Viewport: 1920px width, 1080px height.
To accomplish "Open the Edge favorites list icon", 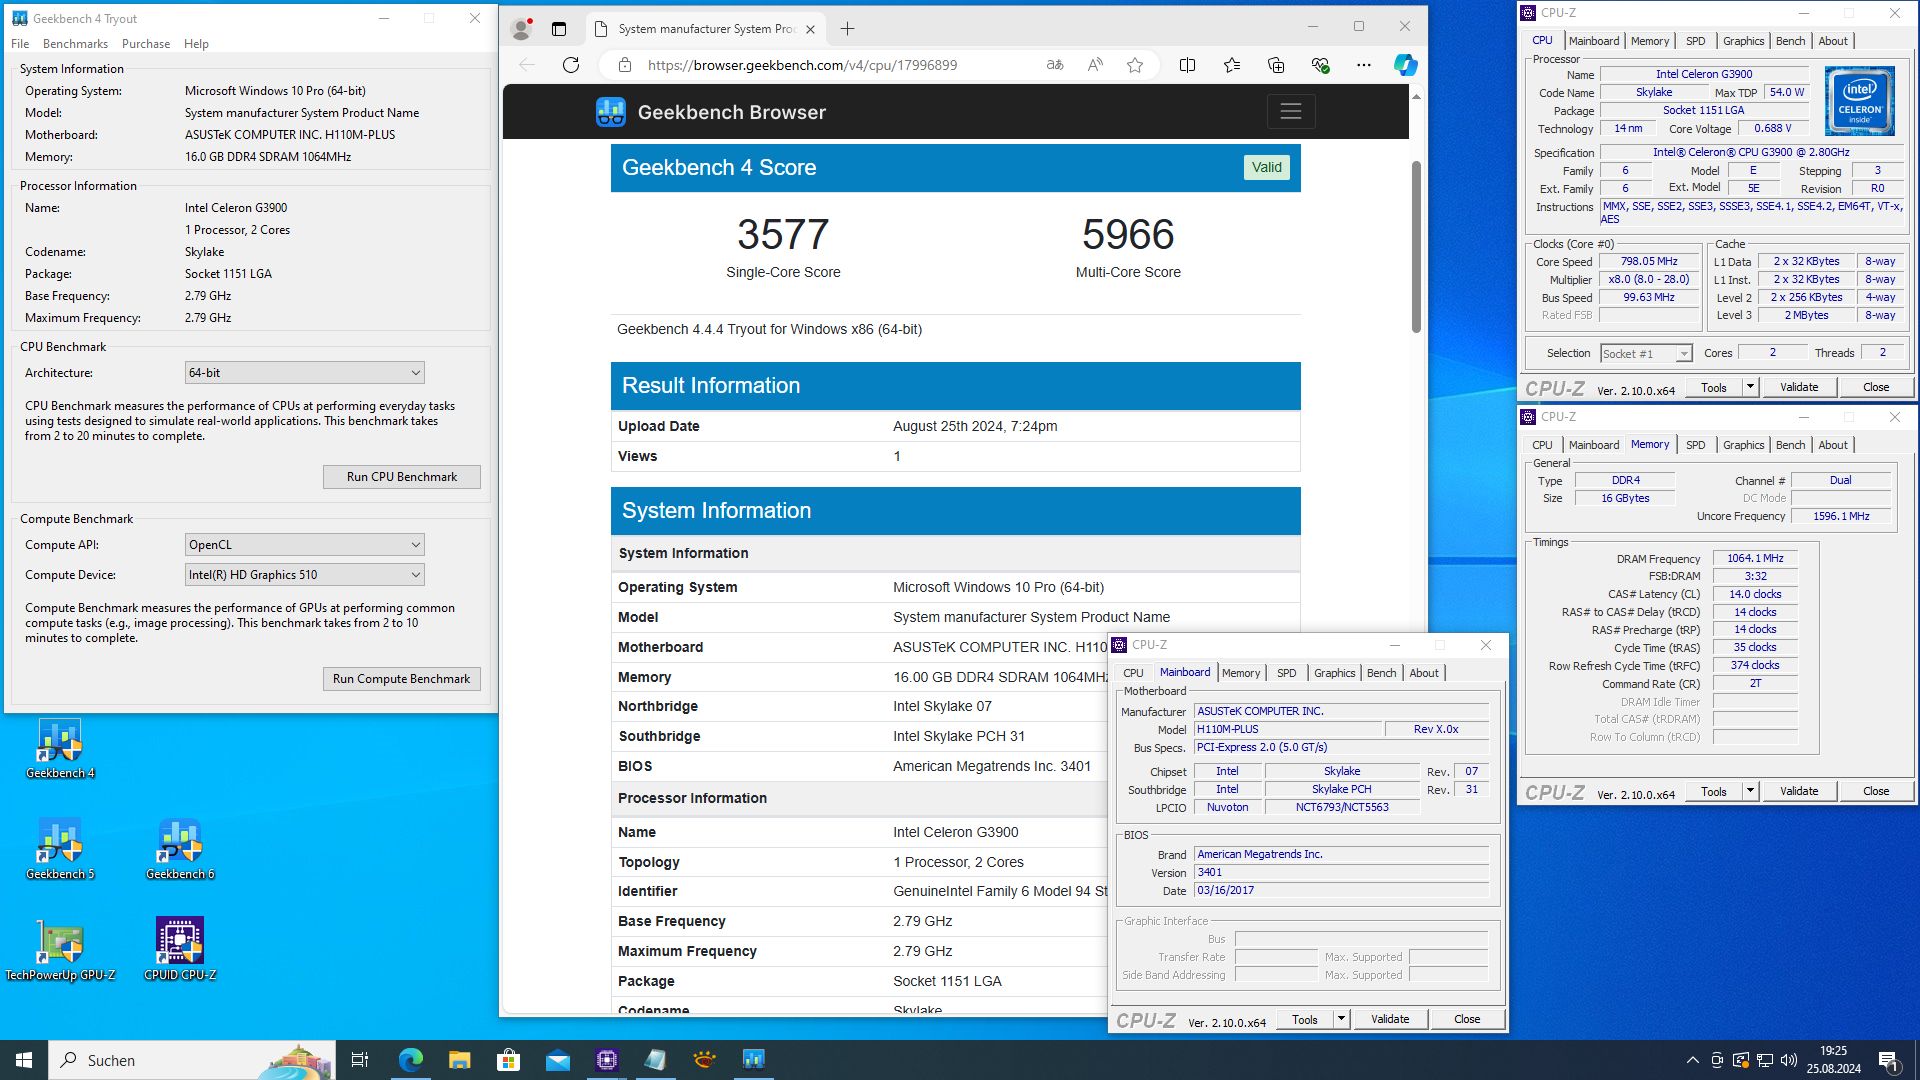I will point(1232,65).
